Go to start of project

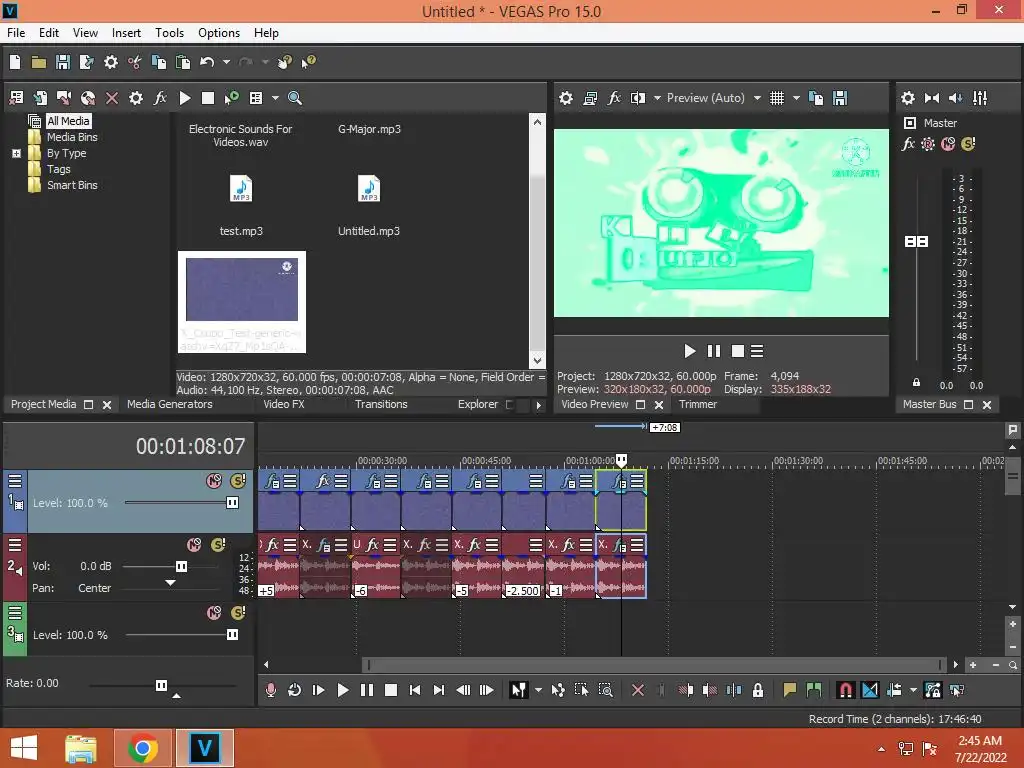coord(415,690)
